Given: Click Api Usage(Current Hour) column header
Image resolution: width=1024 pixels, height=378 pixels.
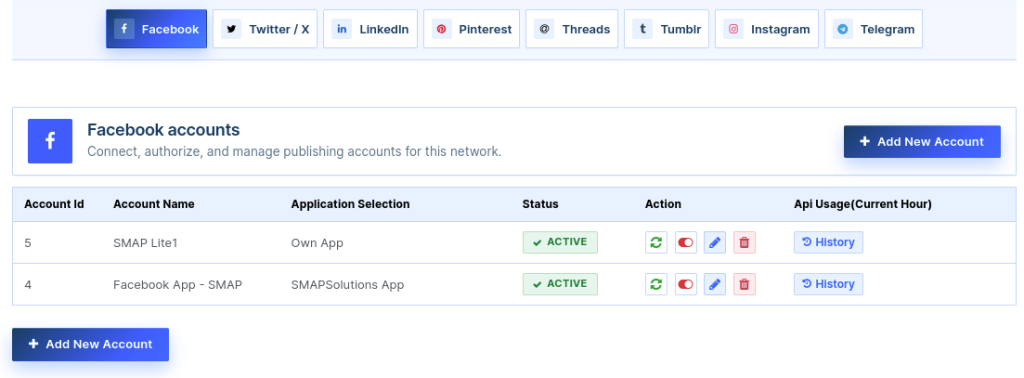Looking at the screenshot, I should tap(863, 204).
